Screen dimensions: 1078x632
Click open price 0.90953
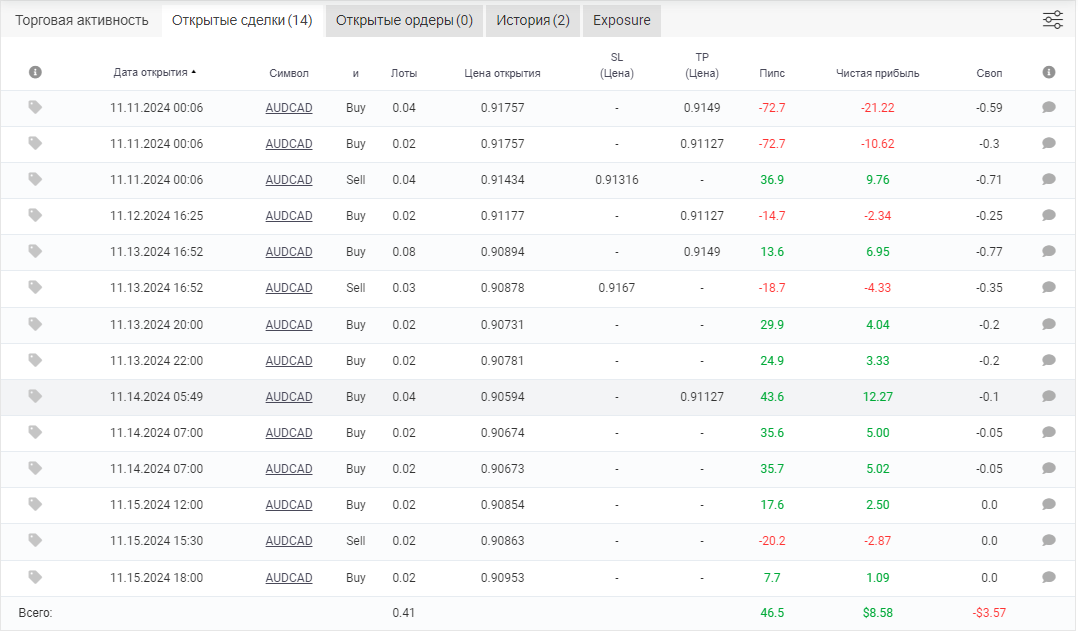pos(502,578)
